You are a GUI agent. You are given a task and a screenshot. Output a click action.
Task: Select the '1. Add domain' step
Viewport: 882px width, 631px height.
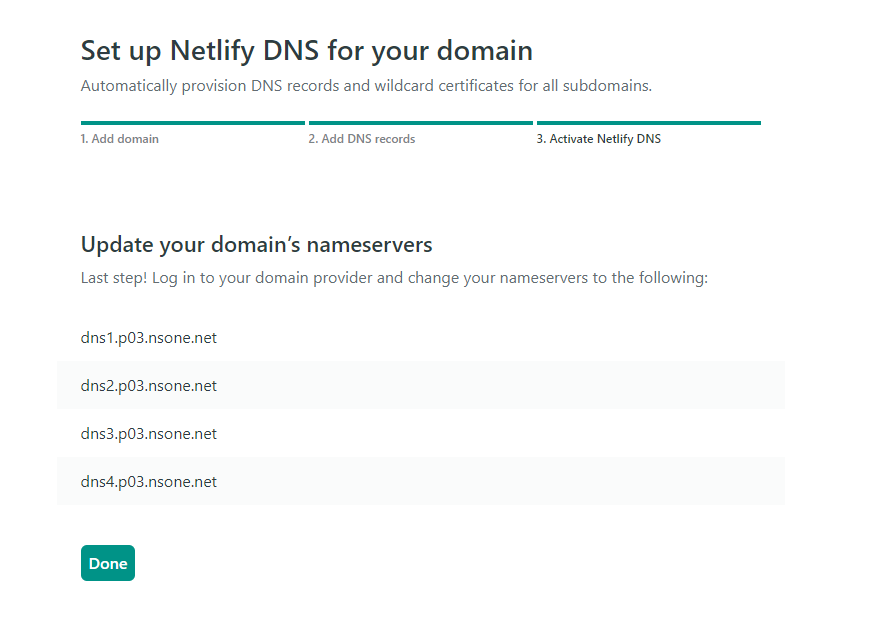(x=120, y=139)
